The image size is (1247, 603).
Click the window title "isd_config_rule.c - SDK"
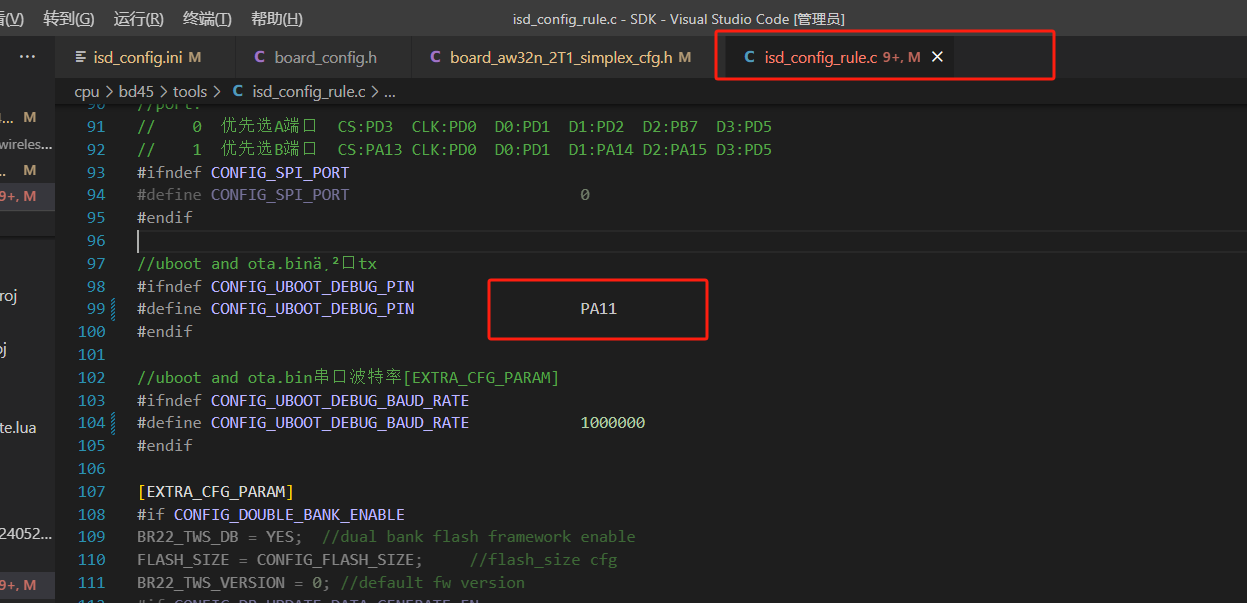(x=586, y=19)
